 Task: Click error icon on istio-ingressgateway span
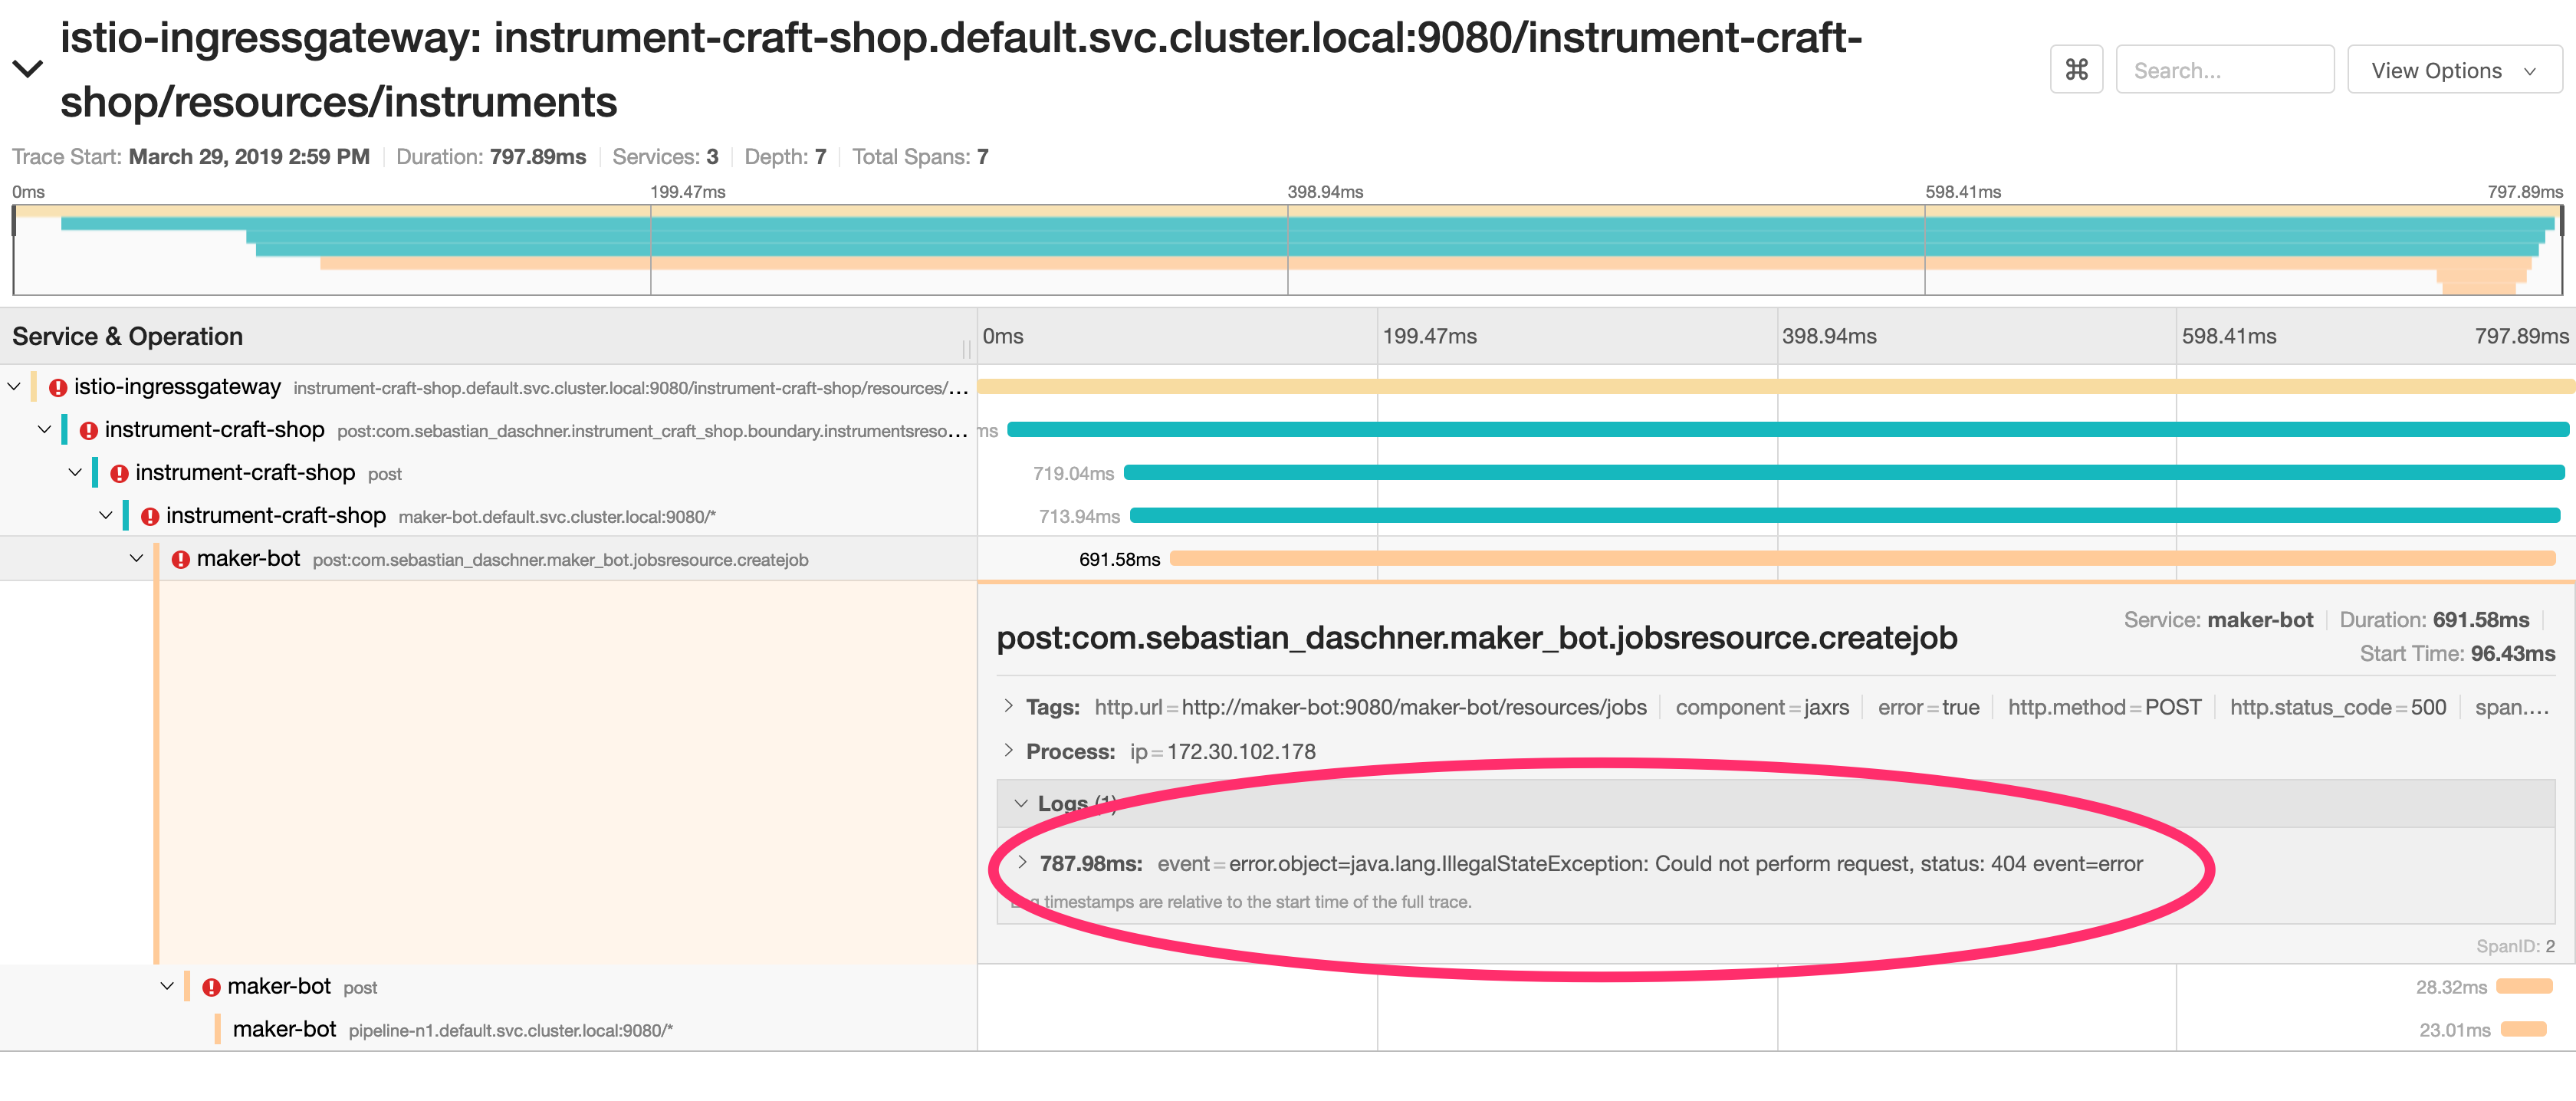tap(58, 388)
